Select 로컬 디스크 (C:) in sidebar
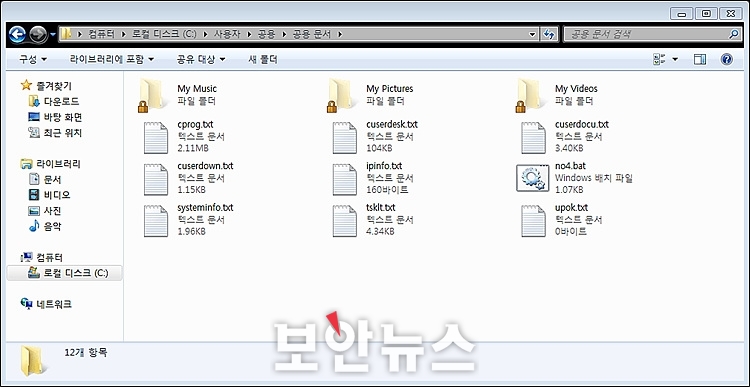The height and width of the screenshot is (387, 750). click(x=76, y=273)
